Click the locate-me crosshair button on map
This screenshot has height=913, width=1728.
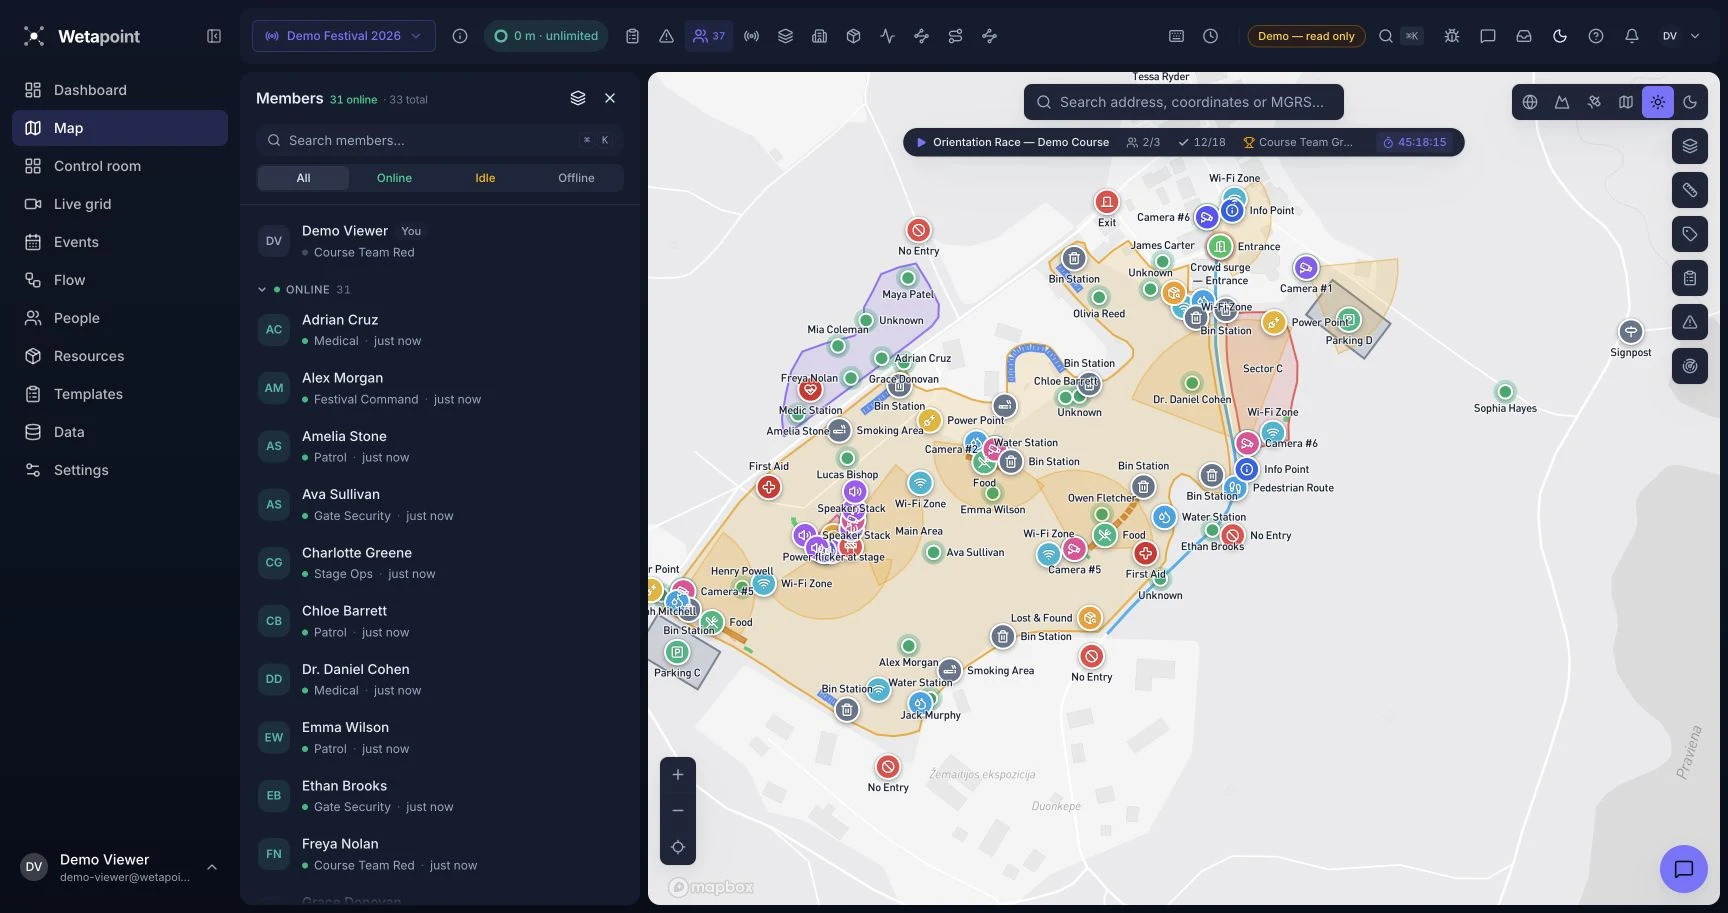point(678,847)
